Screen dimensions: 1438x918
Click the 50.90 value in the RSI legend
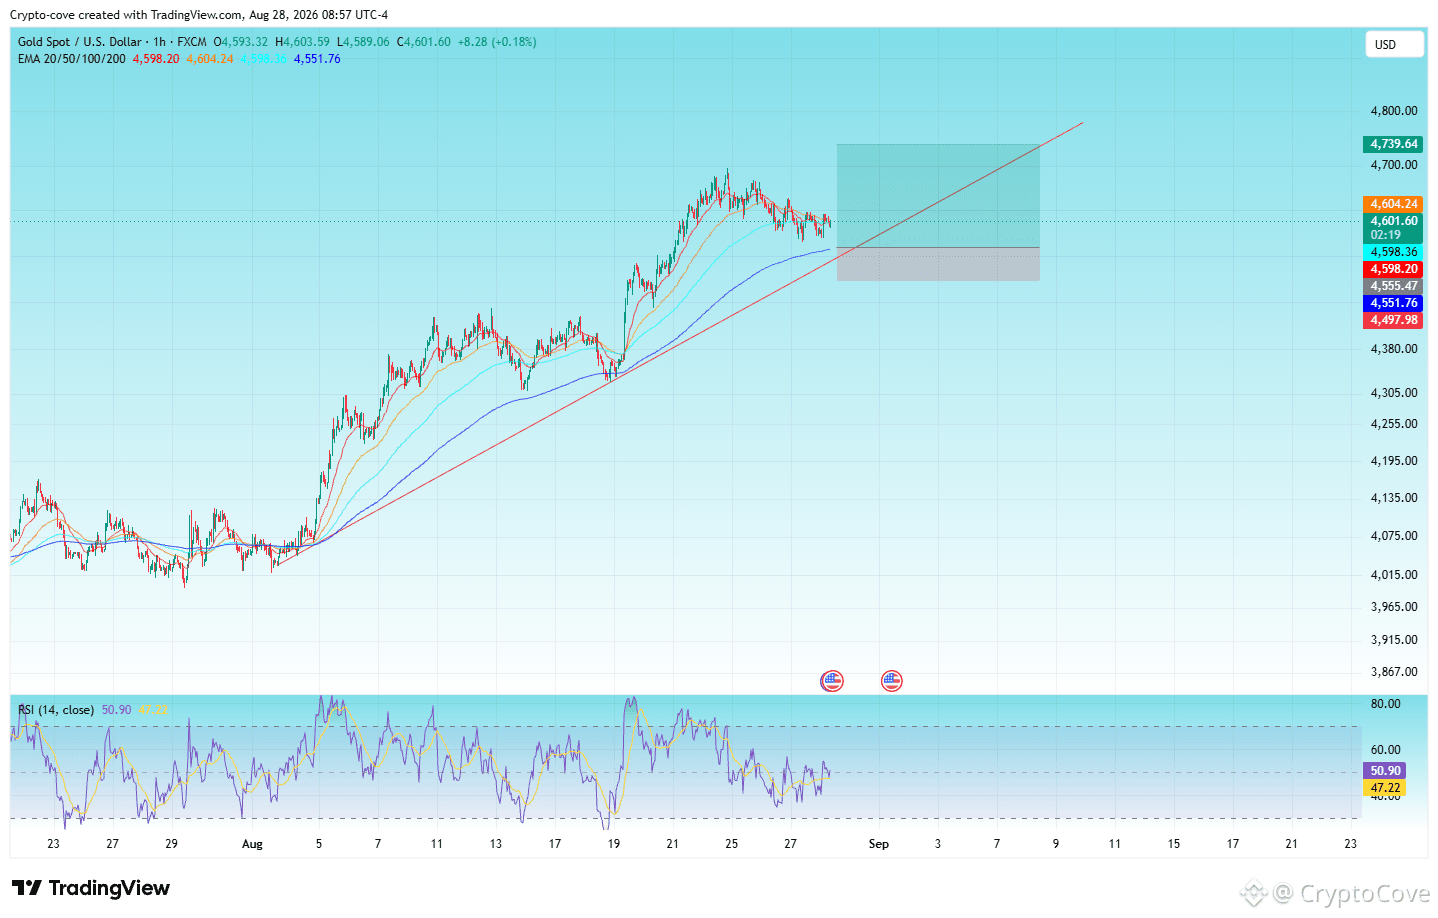(x=117, y=710)
